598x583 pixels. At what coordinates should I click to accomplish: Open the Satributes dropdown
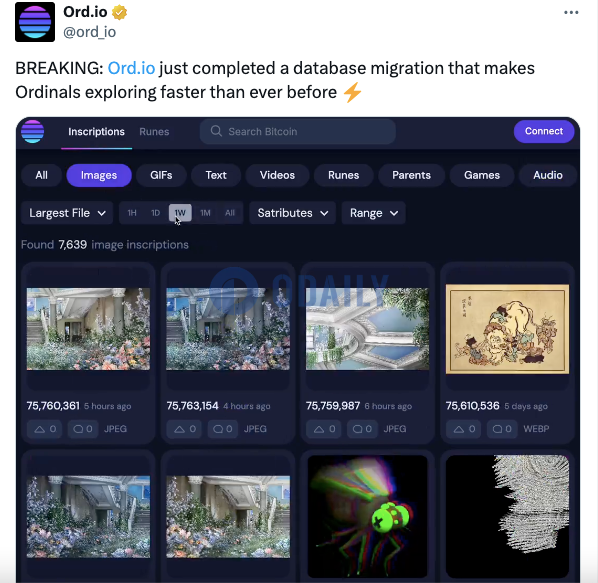click(293, 213)
